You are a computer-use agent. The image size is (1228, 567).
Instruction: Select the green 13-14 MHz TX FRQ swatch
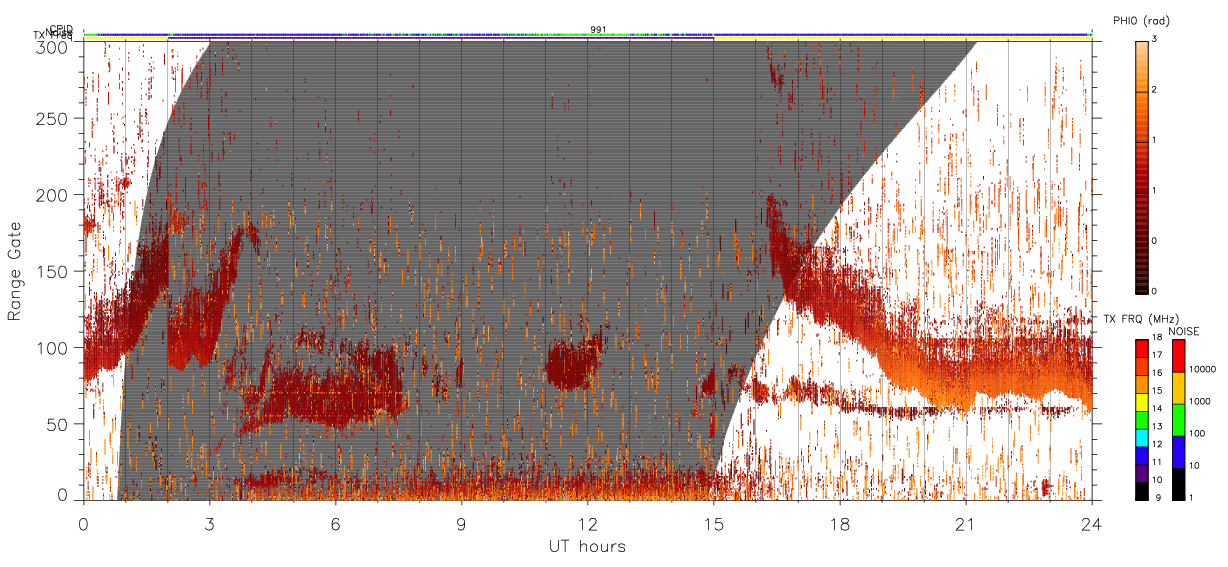pyautogui.click(x=1141, y=420)
